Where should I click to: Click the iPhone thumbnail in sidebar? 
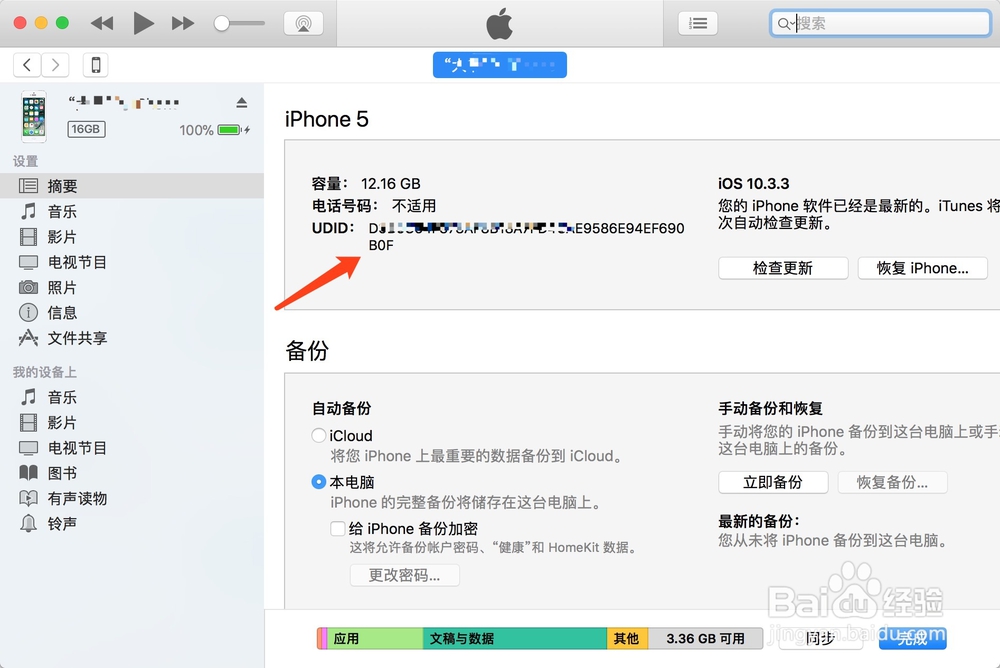tap(34, 116)
